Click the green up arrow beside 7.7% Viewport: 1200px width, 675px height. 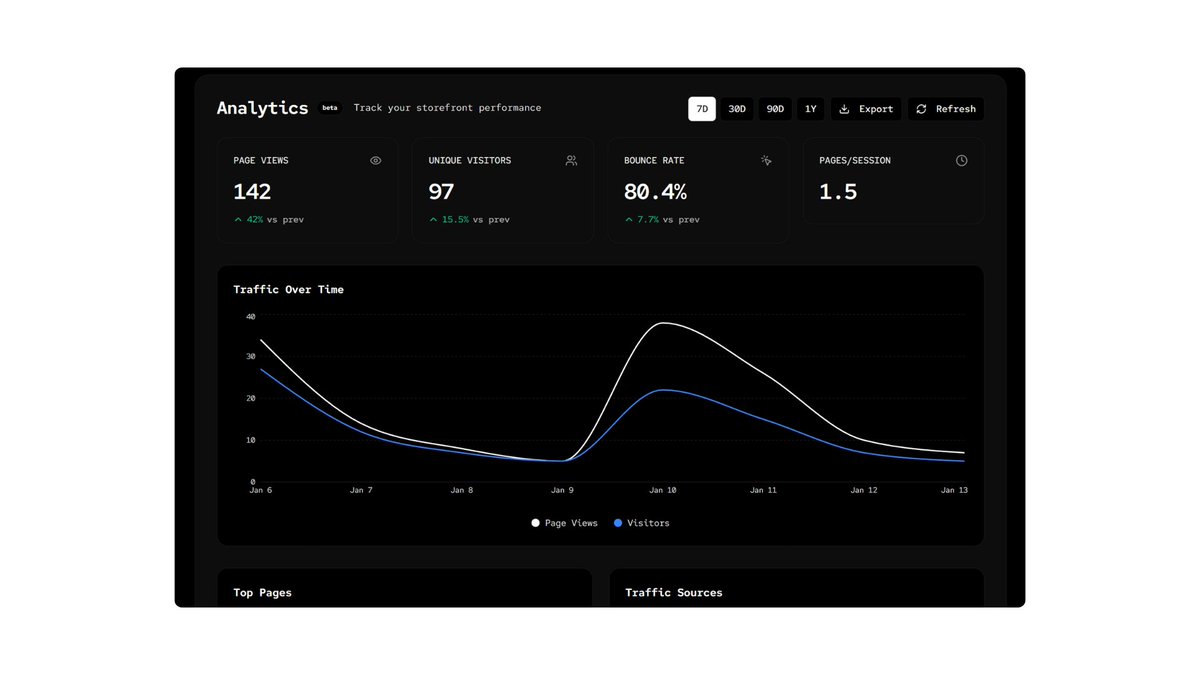tap(628, 219)
